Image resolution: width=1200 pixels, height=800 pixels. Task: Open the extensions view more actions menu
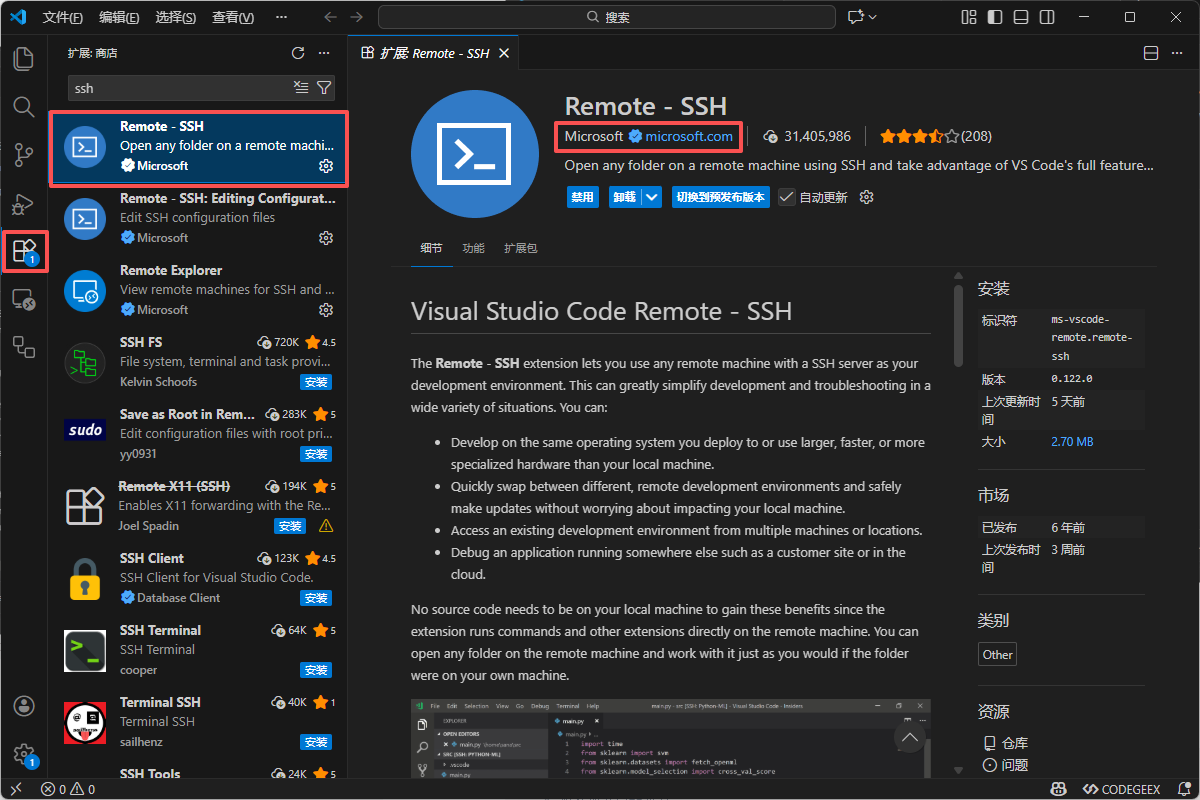(323, 53)
